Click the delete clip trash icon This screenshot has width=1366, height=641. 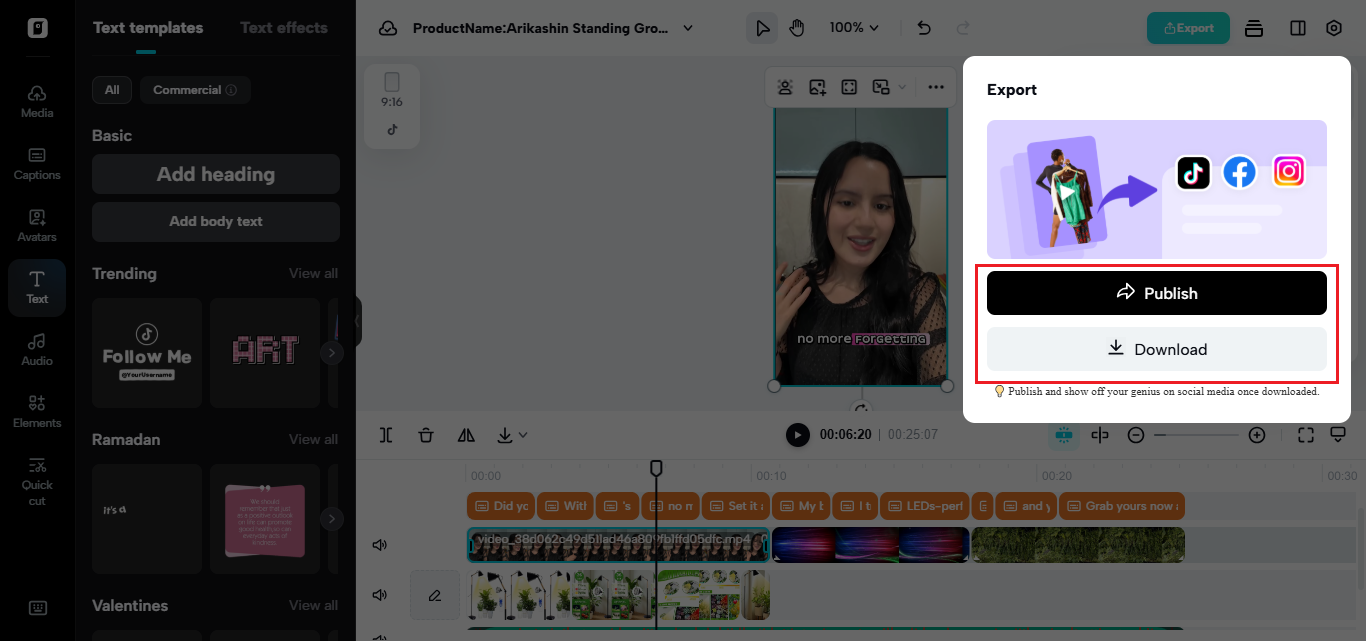(426, 435)
